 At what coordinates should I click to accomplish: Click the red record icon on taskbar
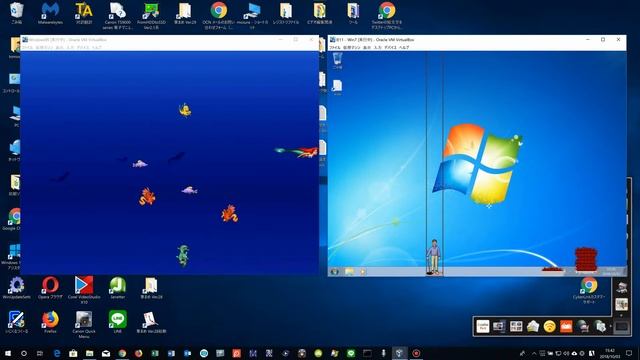(416, 353)
